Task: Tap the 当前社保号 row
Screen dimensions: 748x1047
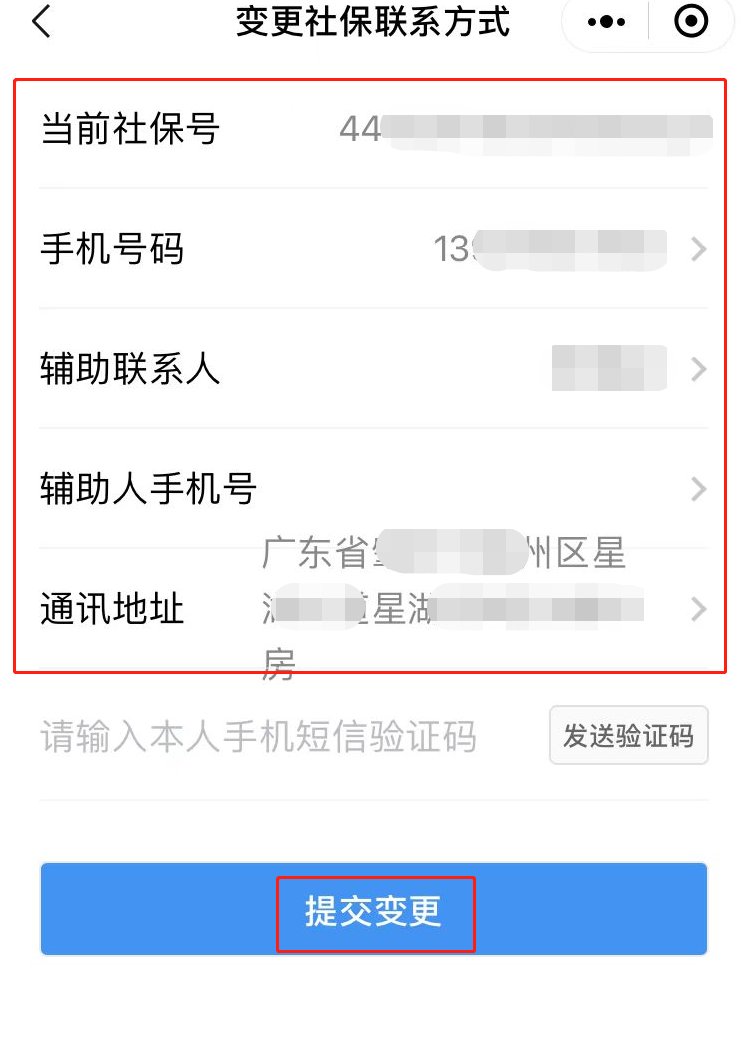Action: click(374, 129)
